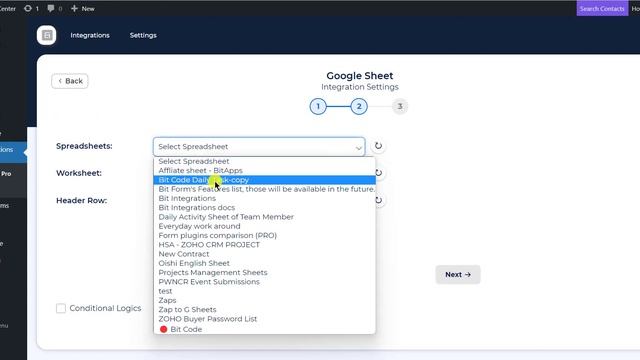
Task: Click the plus New icon in admin bar
Action: coord(74,8)
